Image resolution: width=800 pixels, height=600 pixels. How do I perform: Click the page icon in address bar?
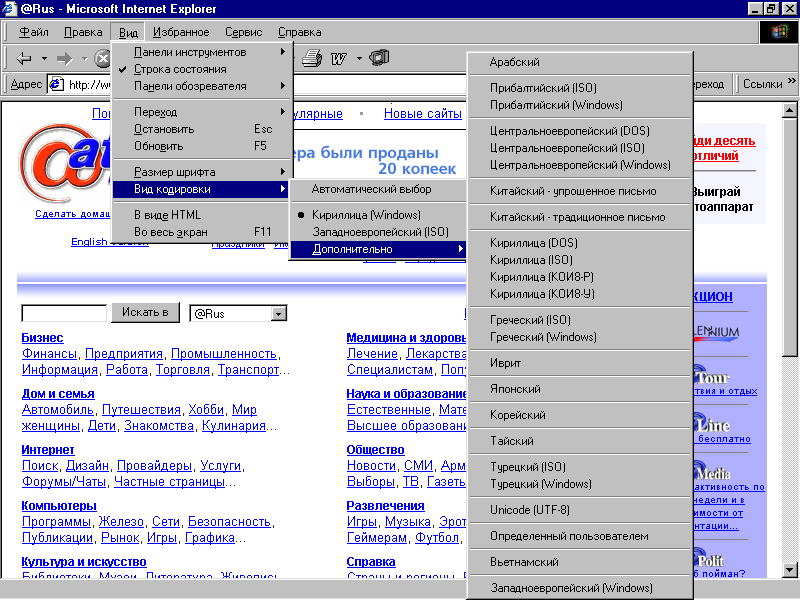[x=56, y=84]
